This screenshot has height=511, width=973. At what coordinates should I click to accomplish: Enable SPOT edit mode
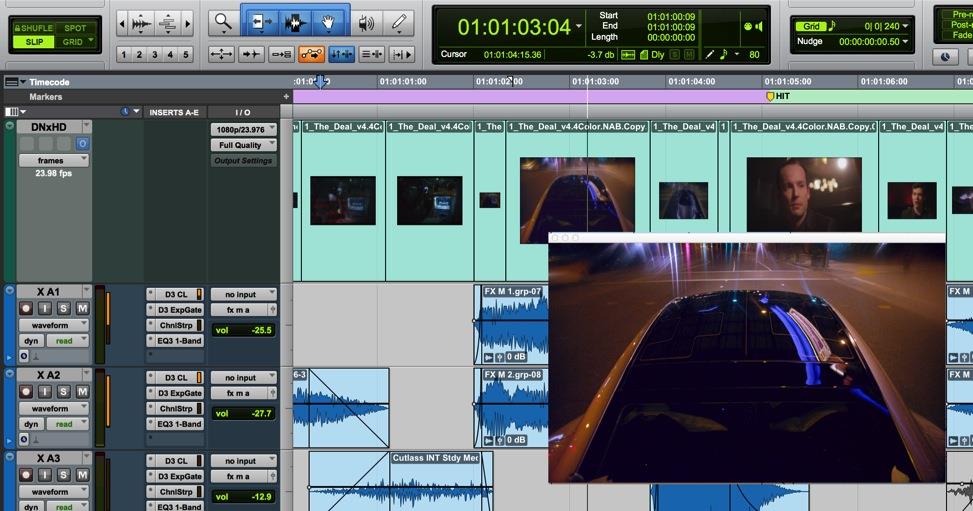(76, 28)
